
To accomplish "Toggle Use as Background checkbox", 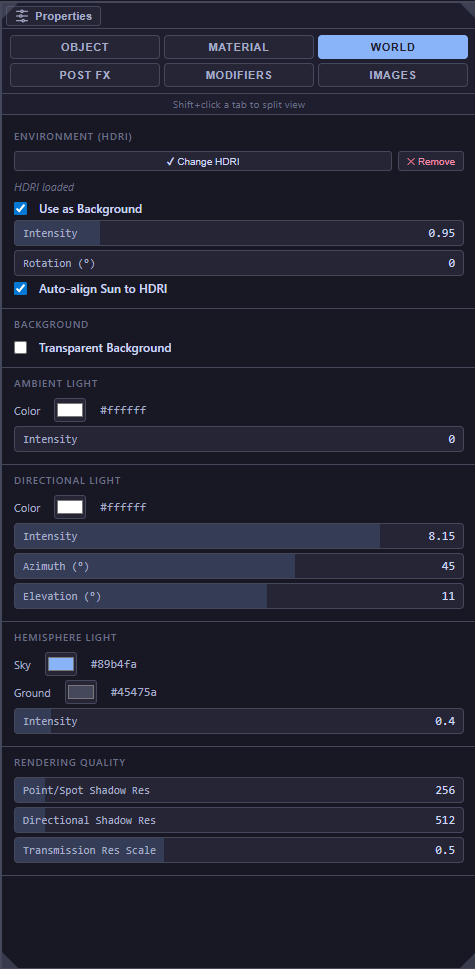I will tap(21, 209).
